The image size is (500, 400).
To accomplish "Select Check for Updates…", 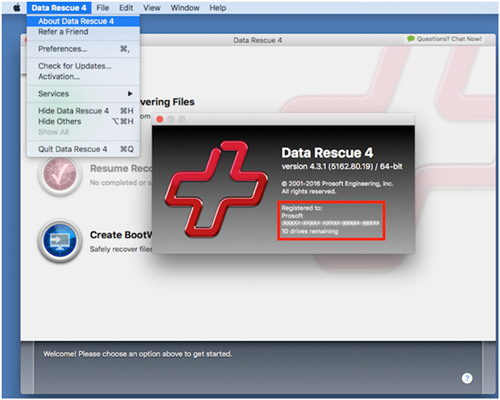I will click(83, 66).
